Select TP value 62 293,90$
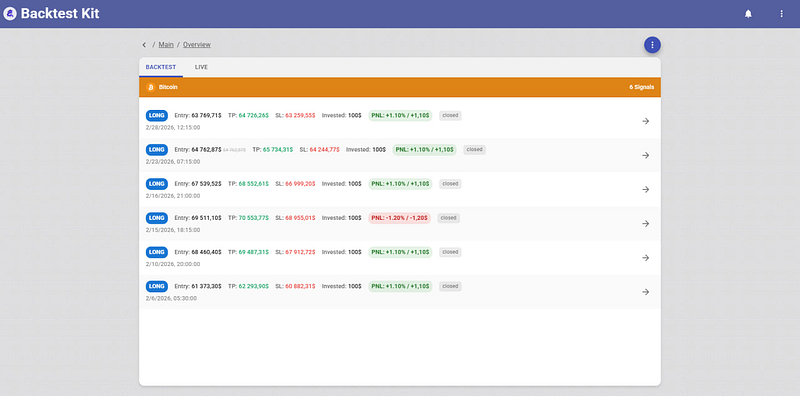 [254, 286]
